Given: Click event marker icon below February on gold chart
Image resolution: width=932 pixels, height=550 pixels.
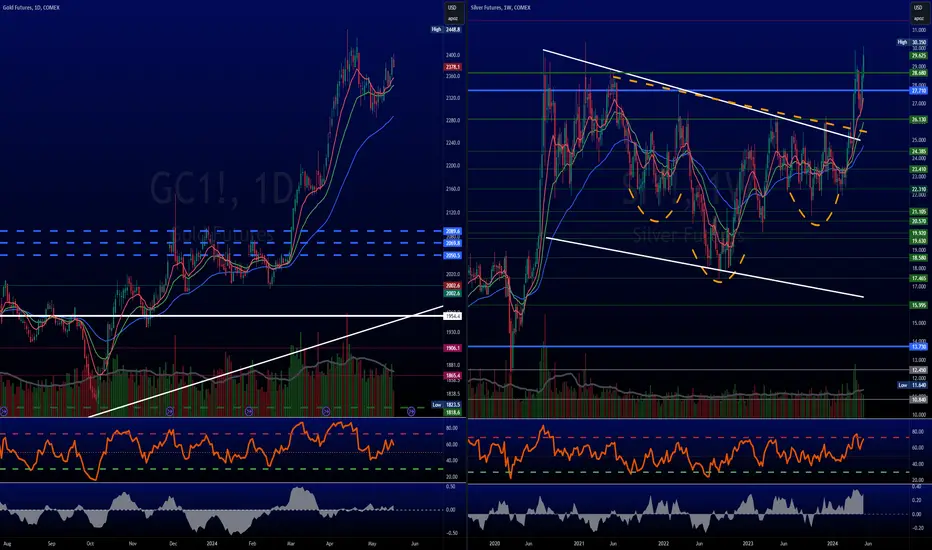Looking at the screenshot, I should click(x=250, y=411).
